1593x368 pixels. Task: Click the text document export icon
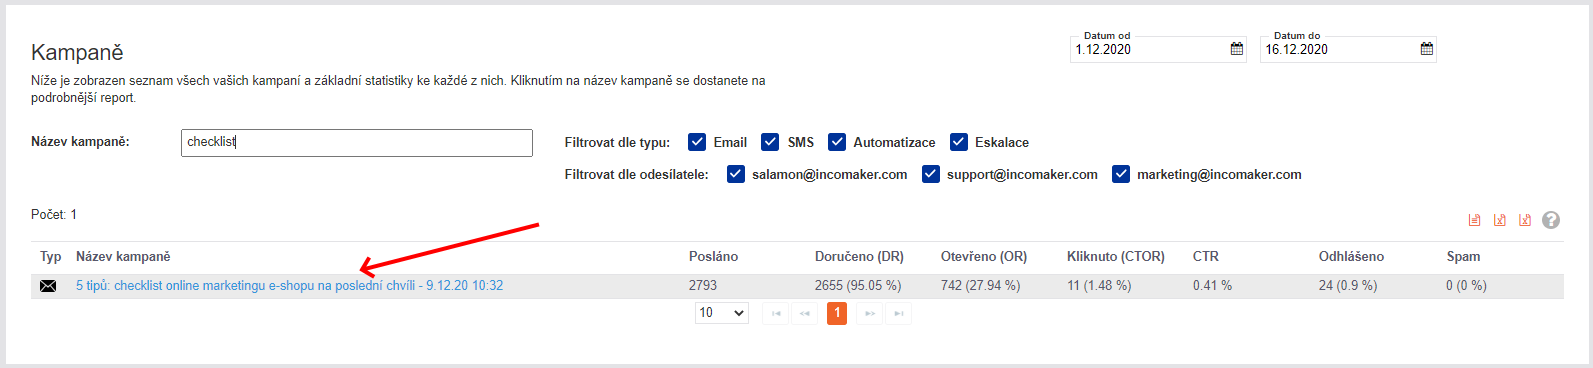pos(1474,220)
